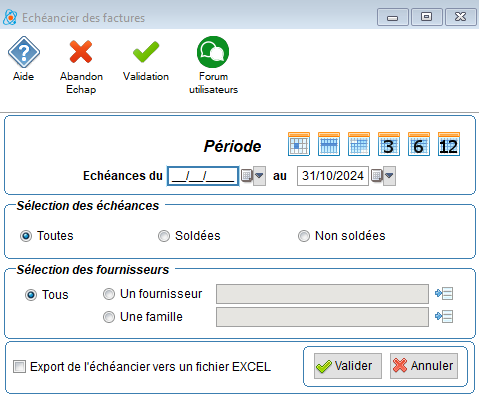Click the Validation green checkmark icon
The height and width of the screenshot is (397, 479).
point(146,52)
